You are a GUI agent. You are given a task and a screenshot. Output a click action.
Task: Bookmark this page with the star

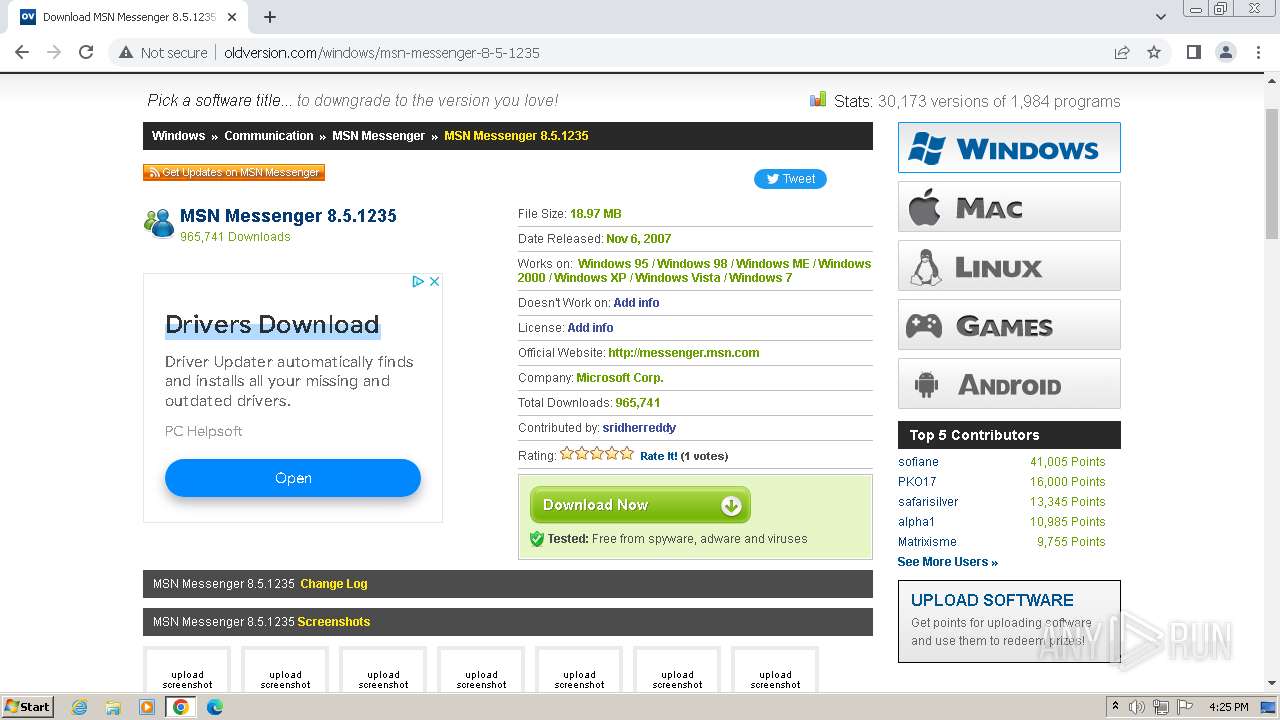click(1154, 52)
